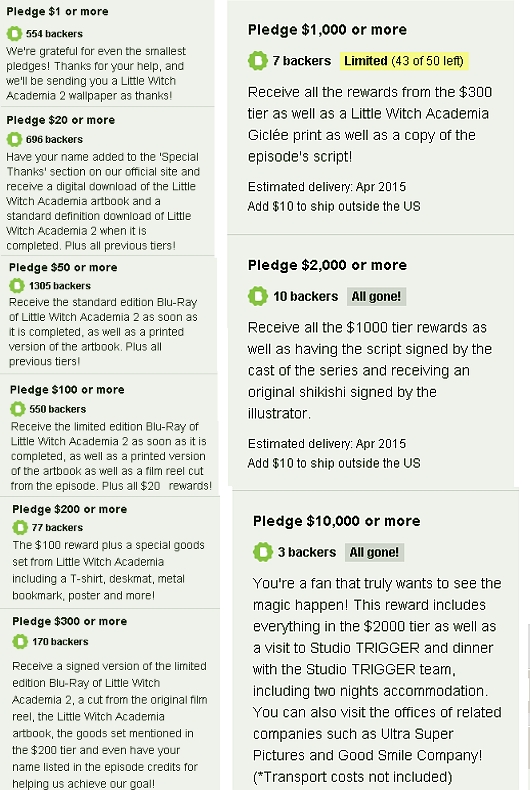Viewport: 530px width, 790px height.
Task: Select the Pledge $20 or more tier
Action: click(x=107, y=181)
